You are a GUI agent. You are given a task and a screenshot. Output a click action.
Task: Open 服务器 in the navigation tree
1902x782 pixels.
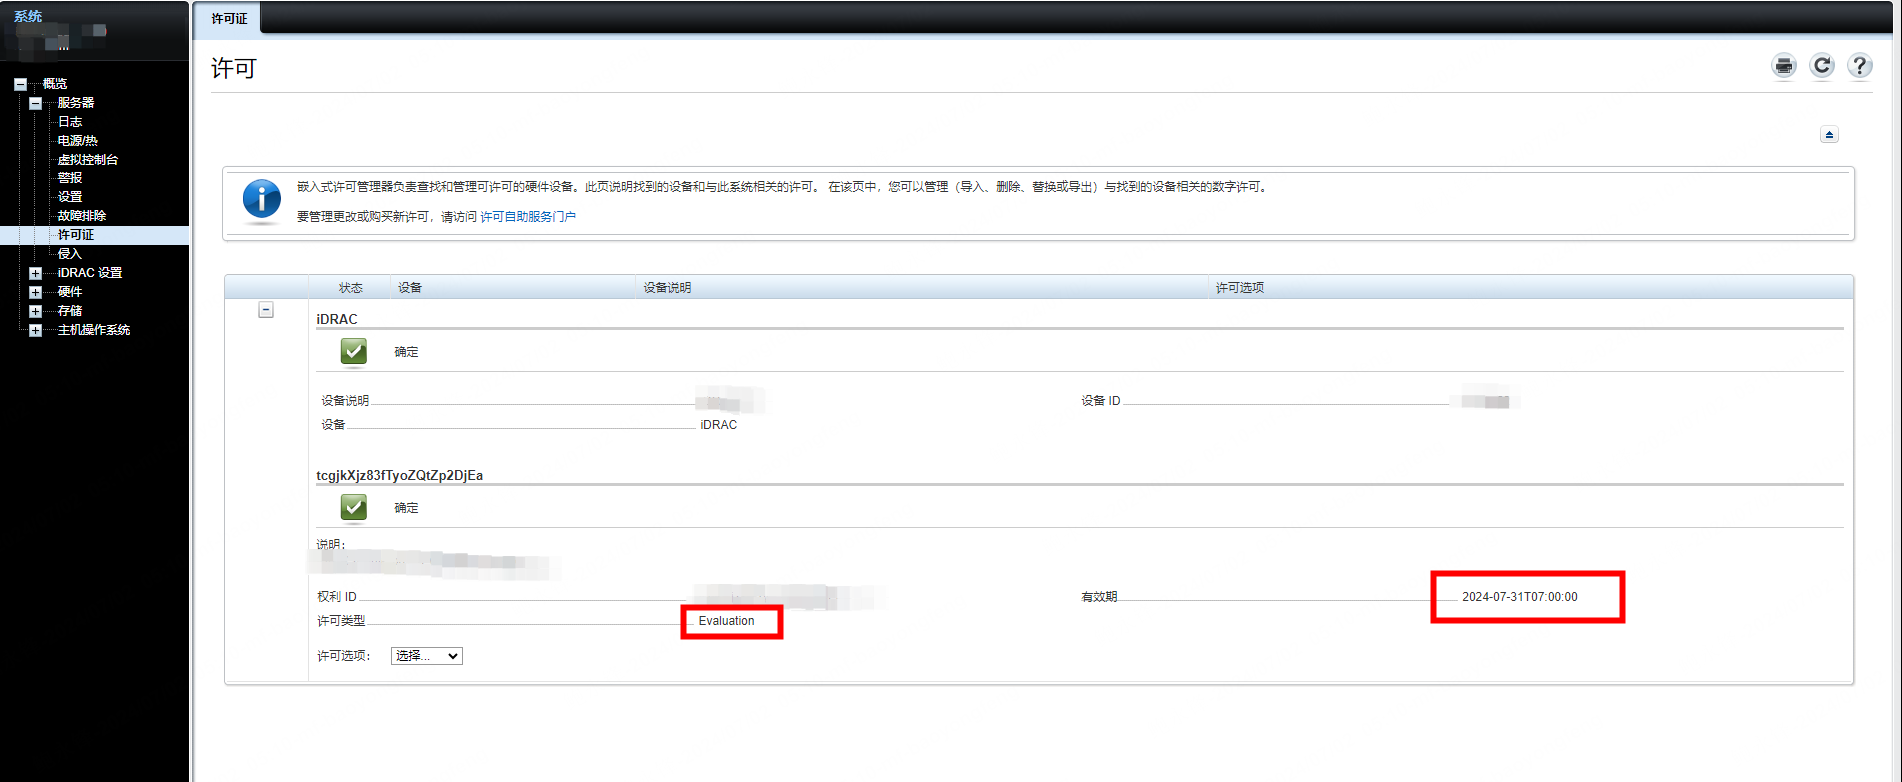point(76,103)
